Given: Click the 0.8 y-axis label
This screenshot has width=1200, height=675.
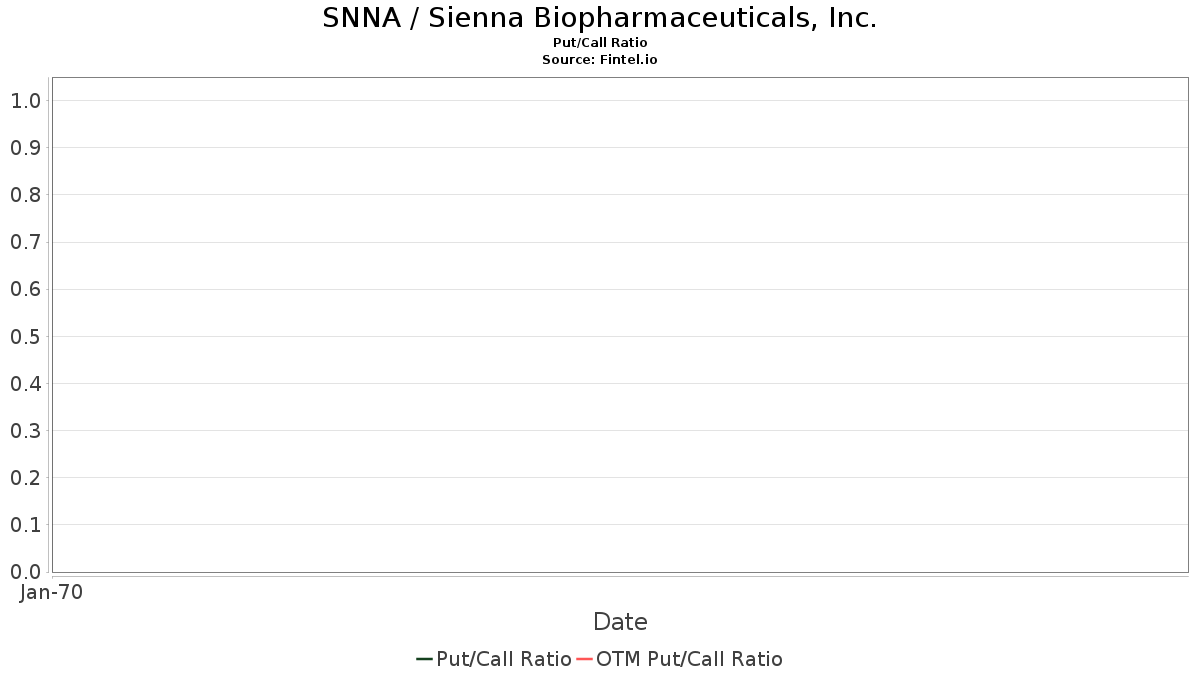Looking at the screenshot, I should (x=26, y=195).
